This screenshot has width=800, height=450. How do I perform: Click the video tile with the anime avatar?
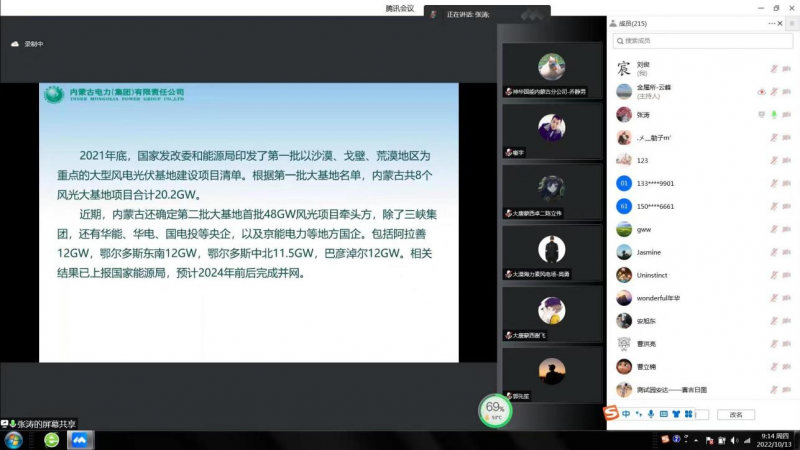pyautogui.click(x=552, y=191)
